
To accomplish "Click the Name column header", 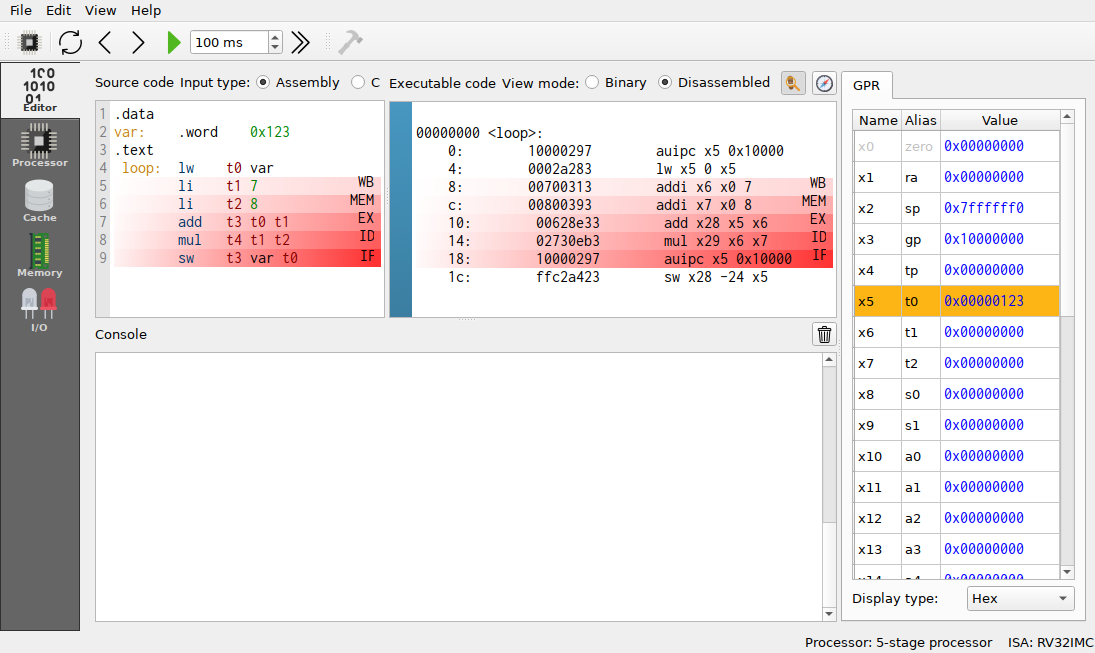I will point(878,120).
